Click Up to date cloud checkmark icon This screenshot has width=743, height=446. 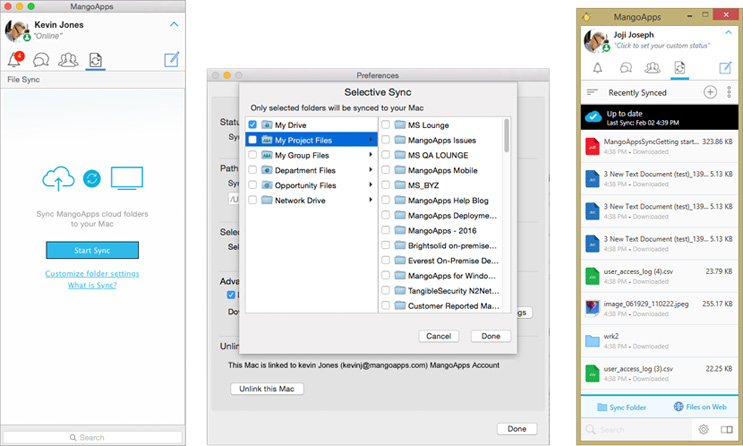click(593, 116)
